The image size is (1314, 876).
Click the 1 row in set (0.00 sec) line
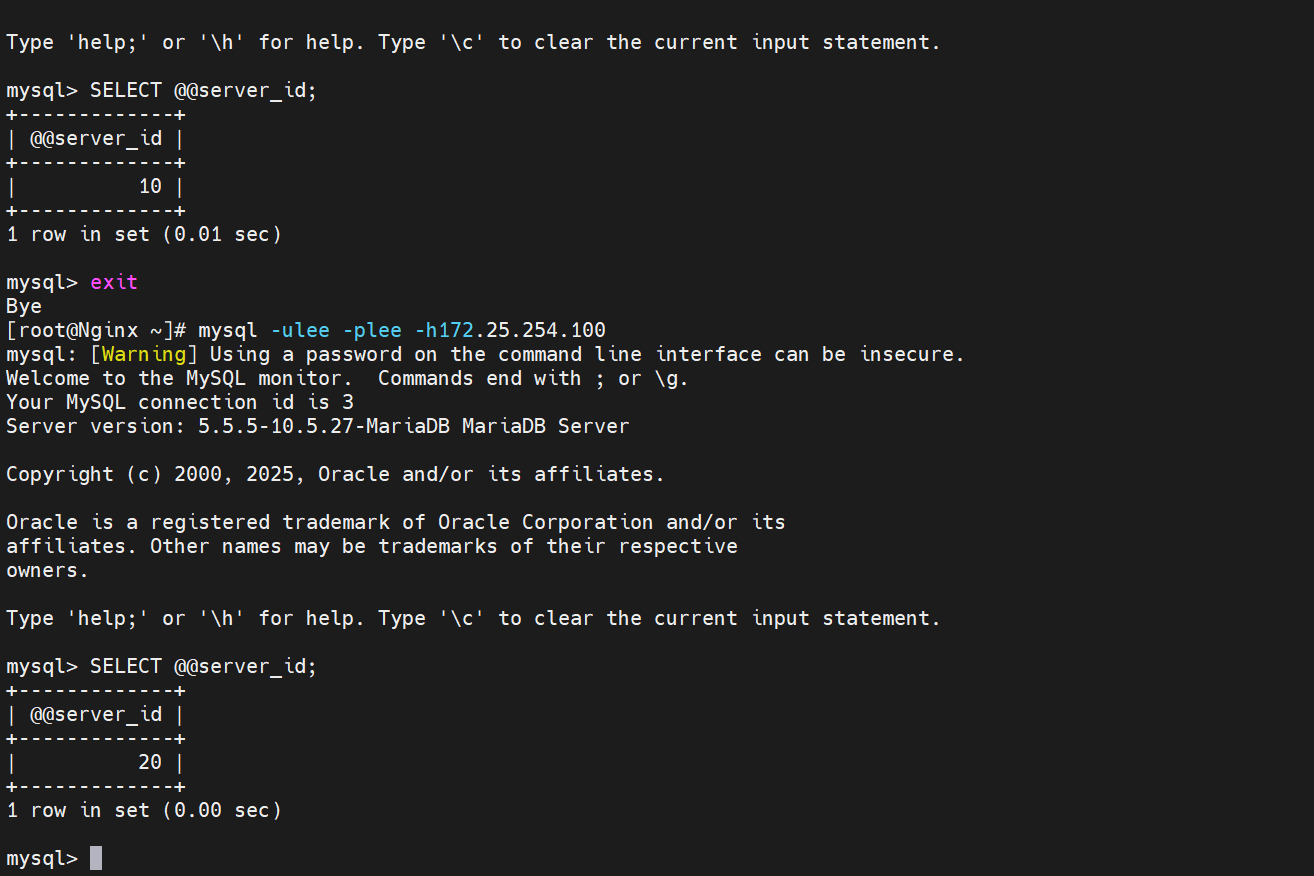click(x=144, y=811)
